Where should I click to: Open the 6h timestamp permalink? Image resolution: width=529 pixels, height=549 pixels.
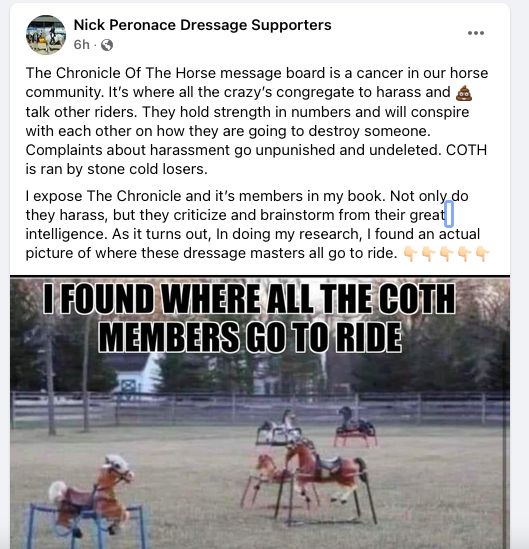[82, 45]
